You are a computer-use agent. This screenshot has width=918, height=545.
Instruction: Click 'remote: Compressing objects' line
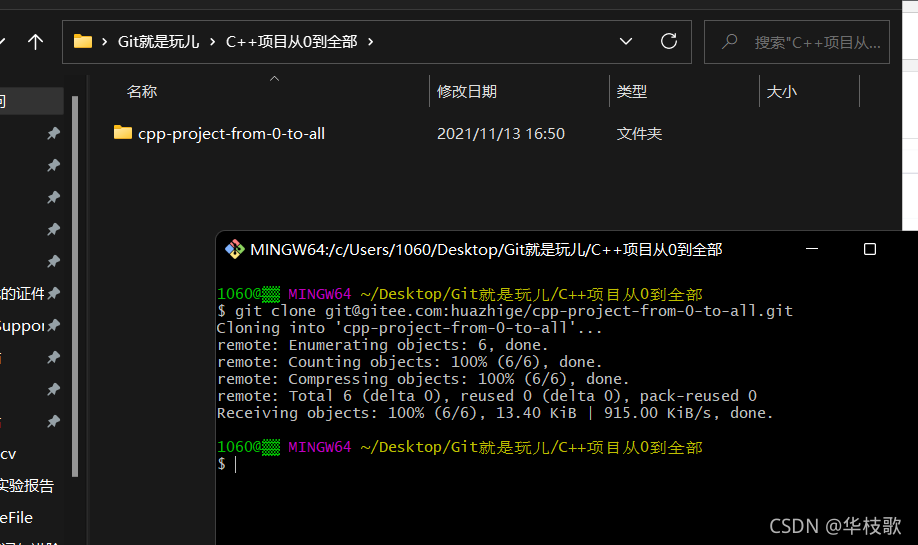[423, 379]
